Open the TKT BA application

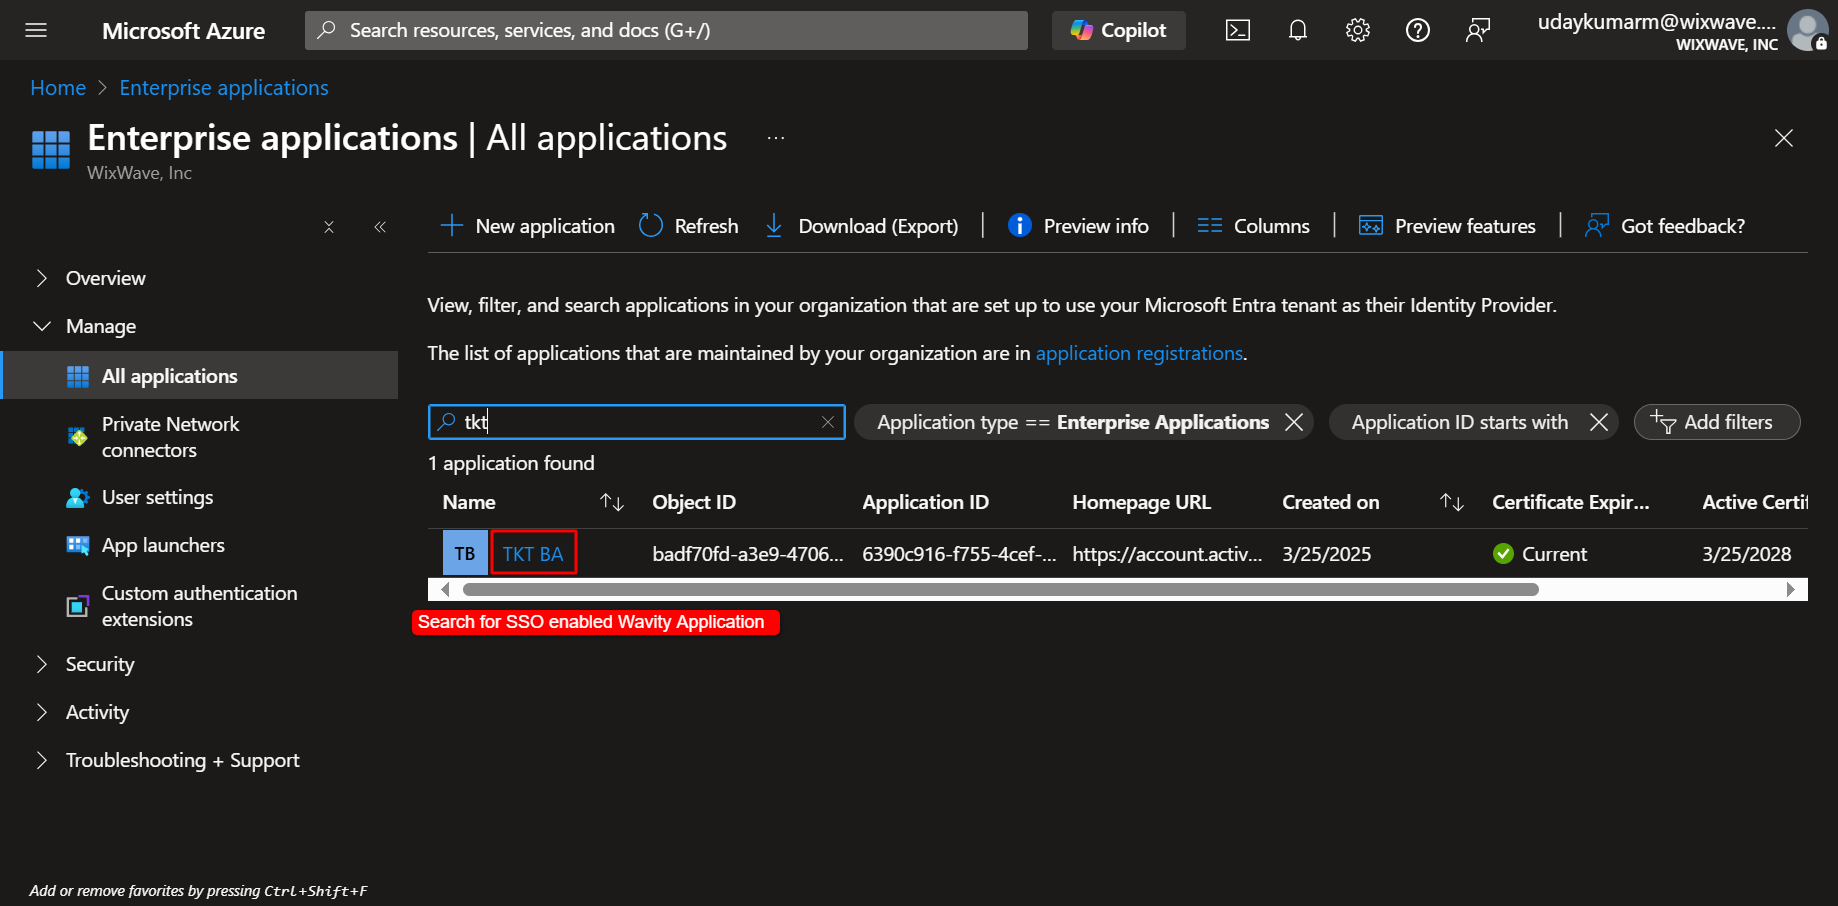(x=533, y=554)
